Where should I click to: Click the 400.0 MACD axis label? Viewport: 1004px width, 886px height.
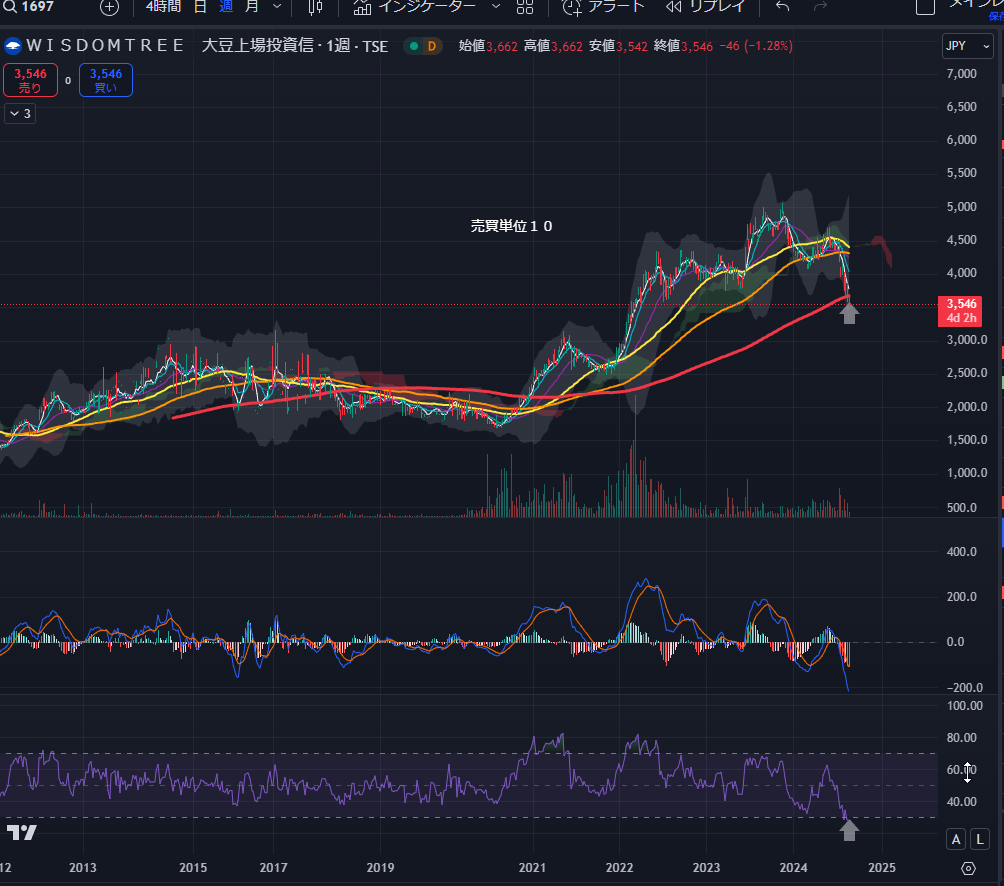tap(962, 552)
